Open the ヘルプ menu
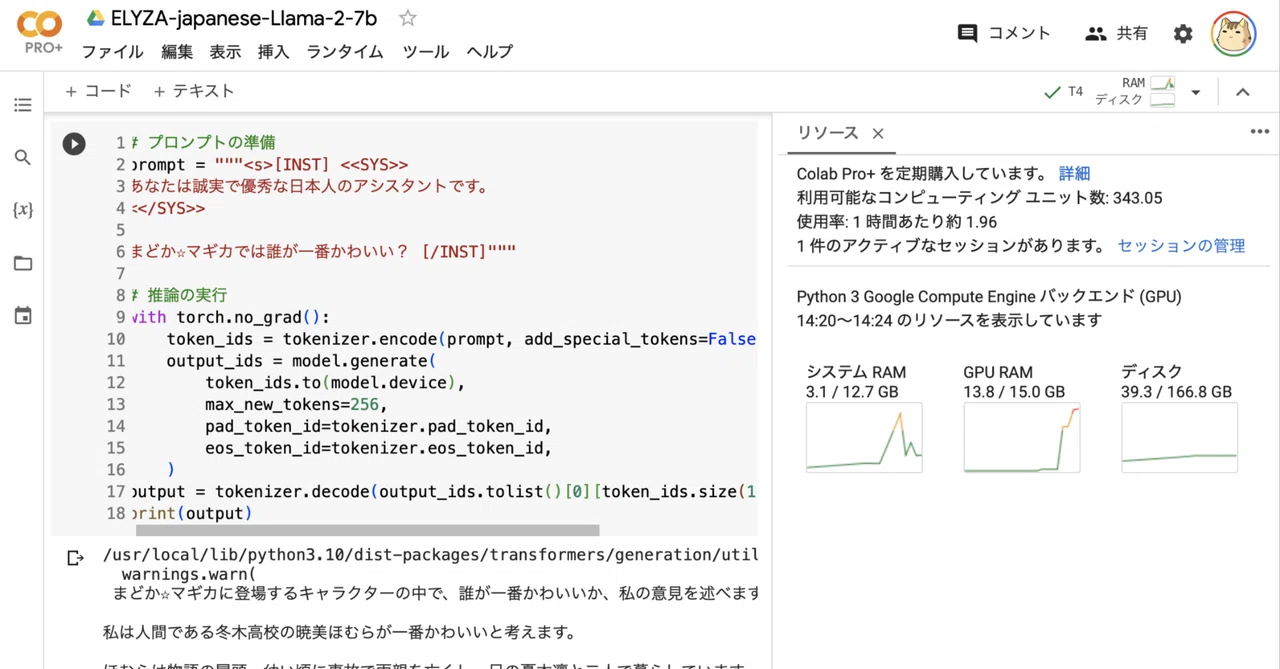Viewport: 1280px width, 669px height. coord(489,52)
